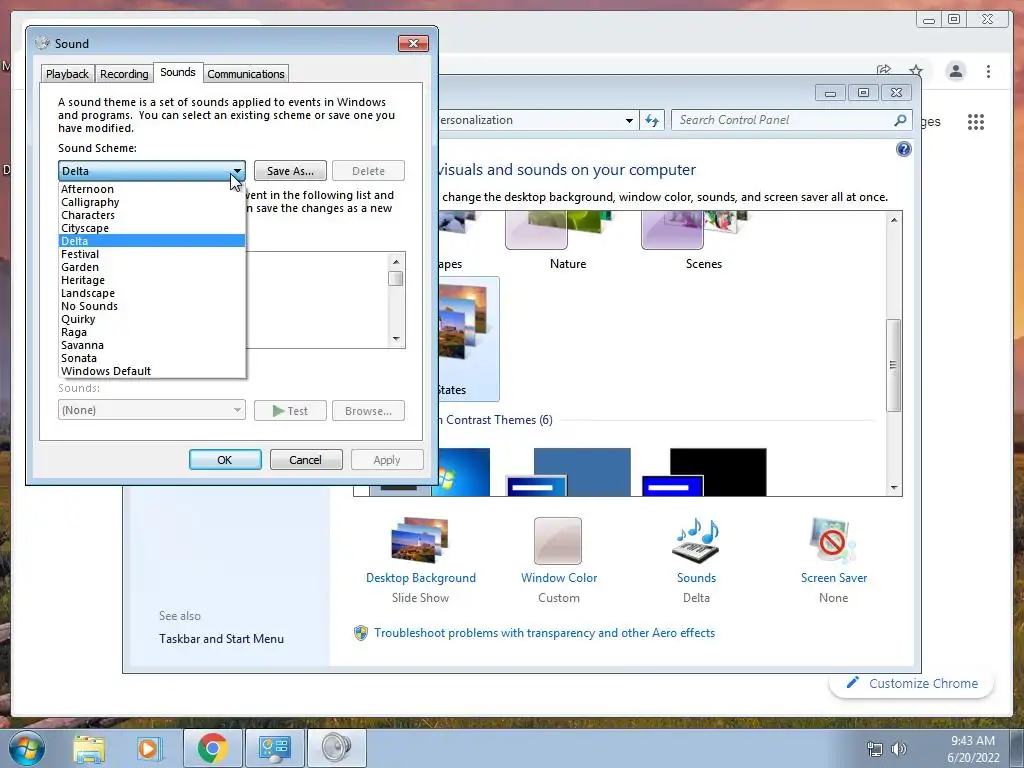Viewport: 1024px width, 768px height.
Task: Switch to the Recording tab
Action: (x=124, y=74)
